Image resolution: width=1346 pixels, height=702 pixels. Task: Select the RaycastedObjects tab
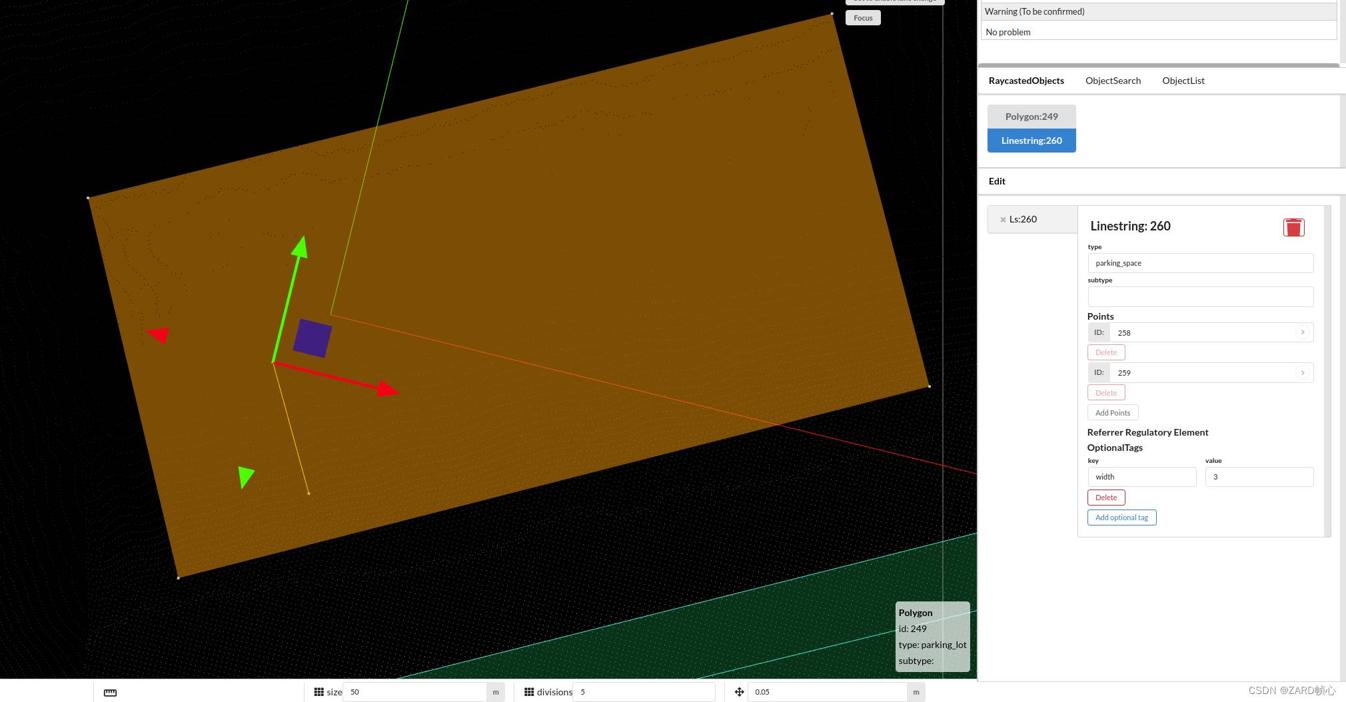[1026, 81]
